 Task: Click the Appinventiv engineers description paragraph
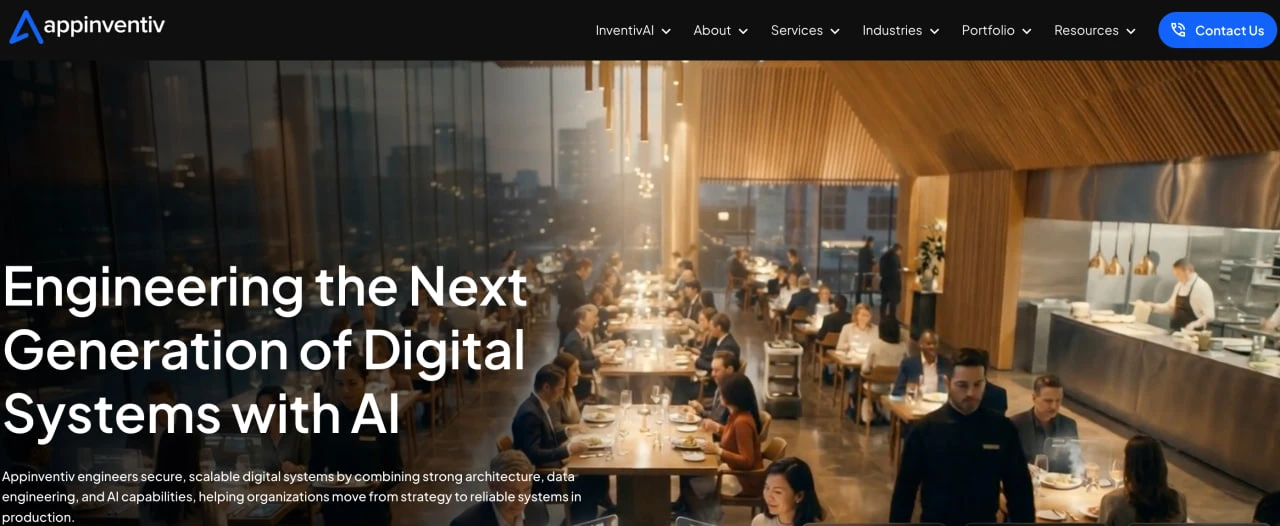pos(291,496)
